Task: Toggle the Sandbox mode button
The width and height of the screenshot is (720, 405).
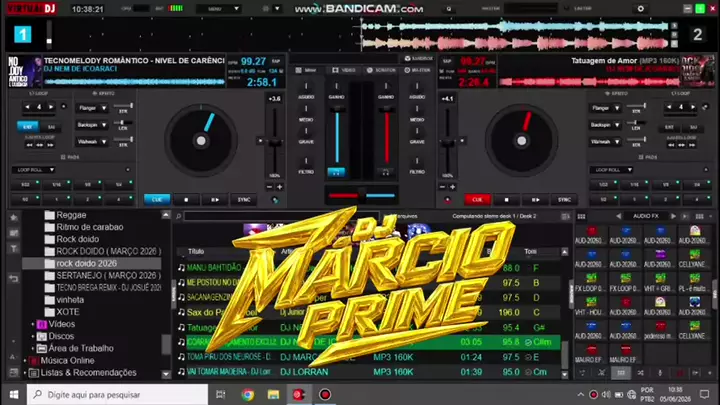Action: (418, 59)
